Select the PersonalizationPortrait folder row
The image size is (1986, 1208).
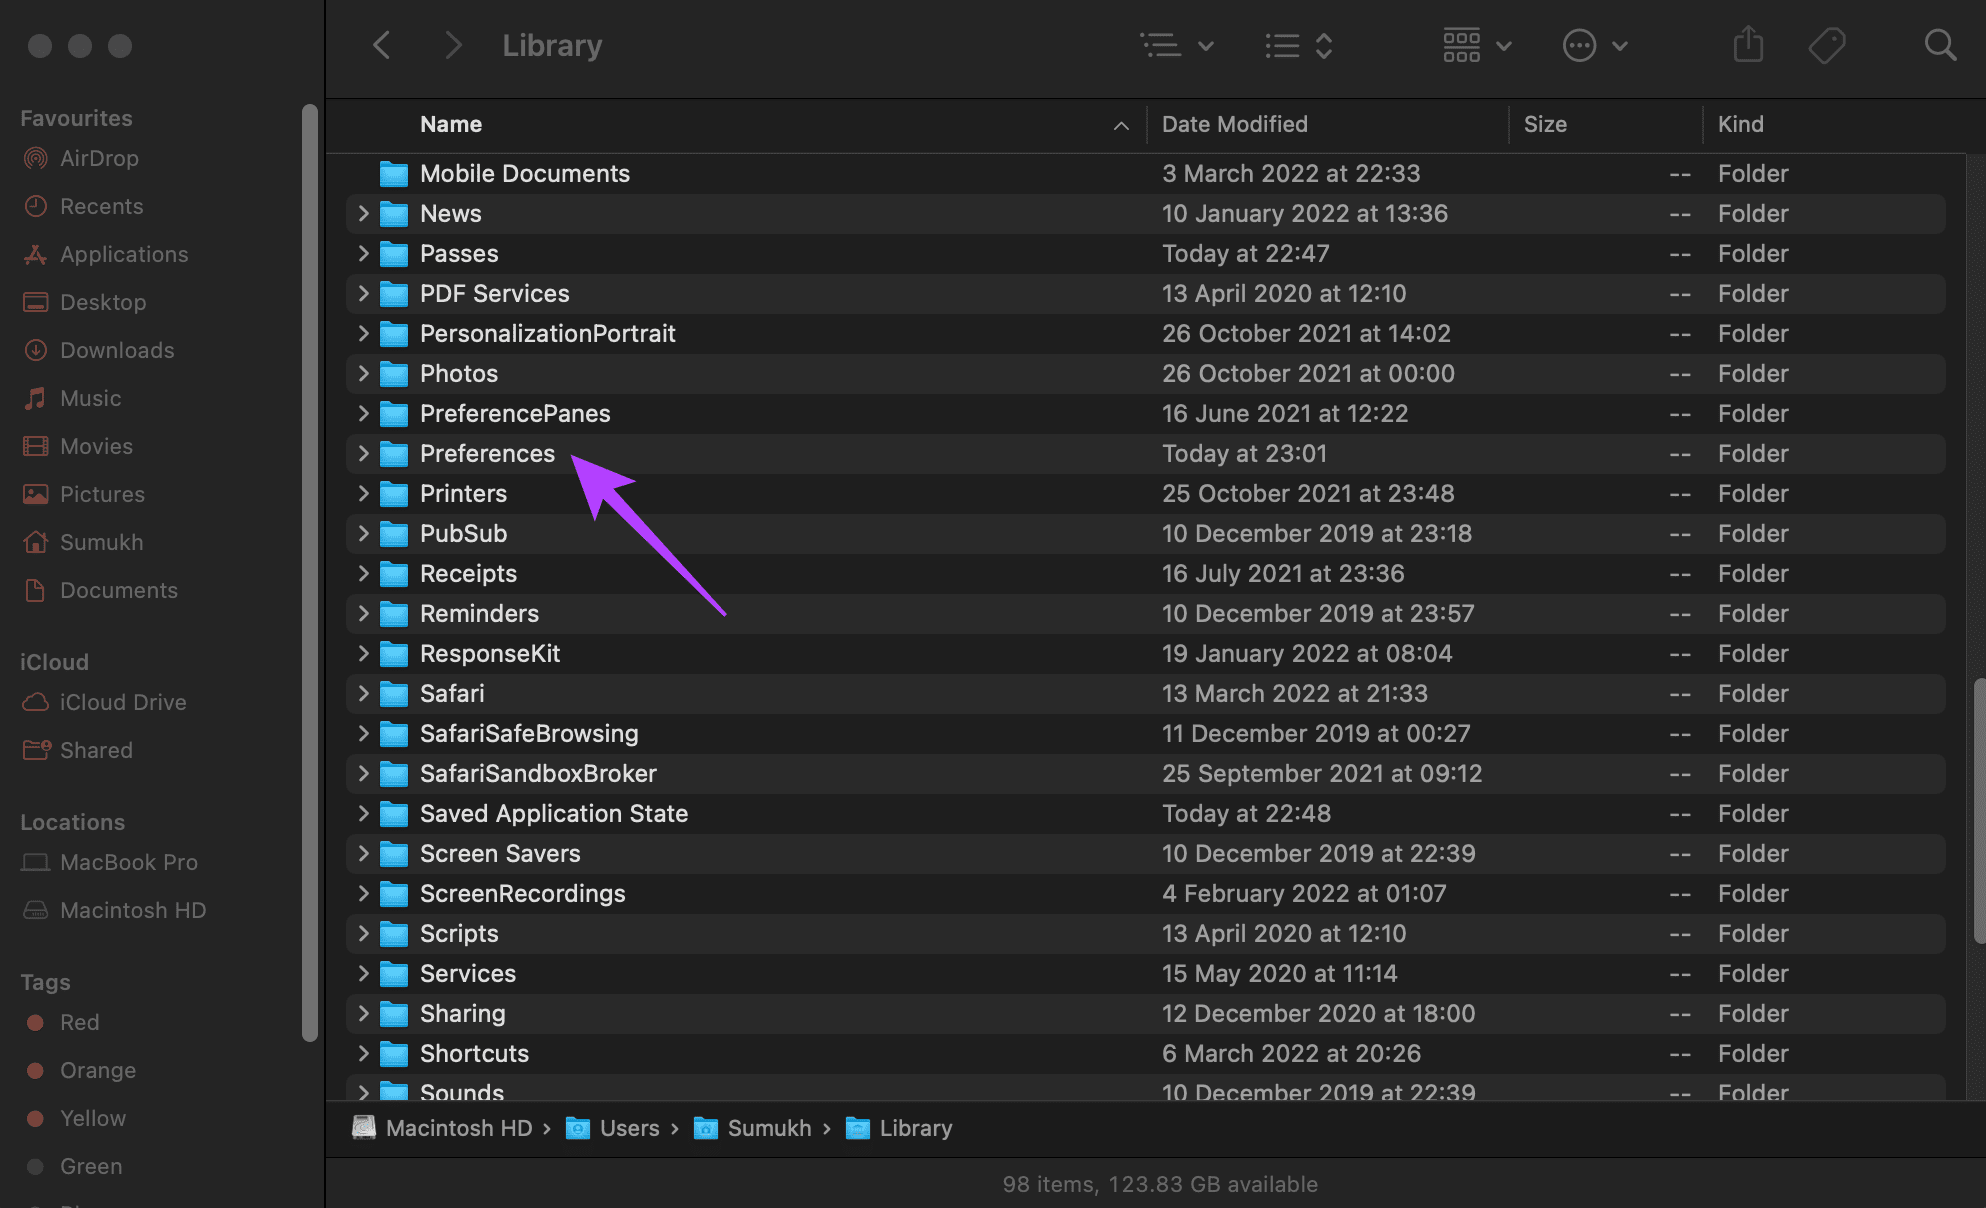[x=1146, y=334]
